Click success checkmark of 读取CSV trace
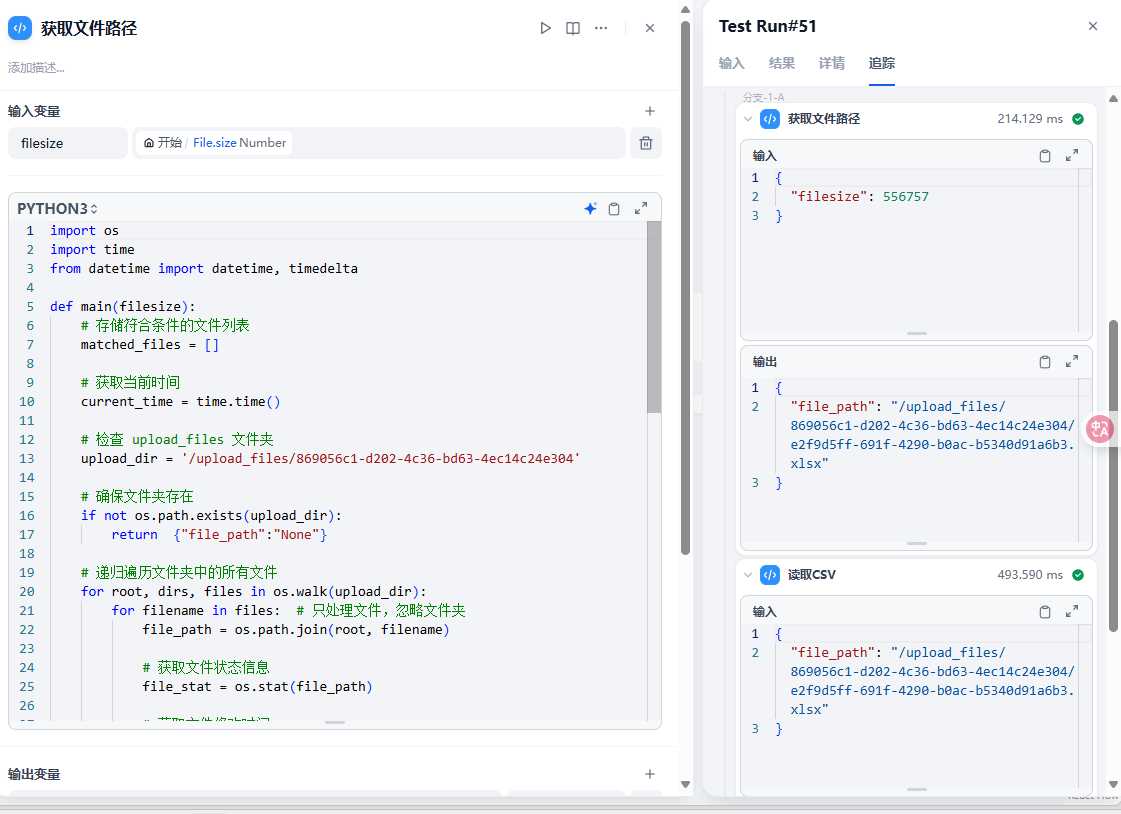The width and height of the screenshot is (1121, 814). (x=1078, y=575)
